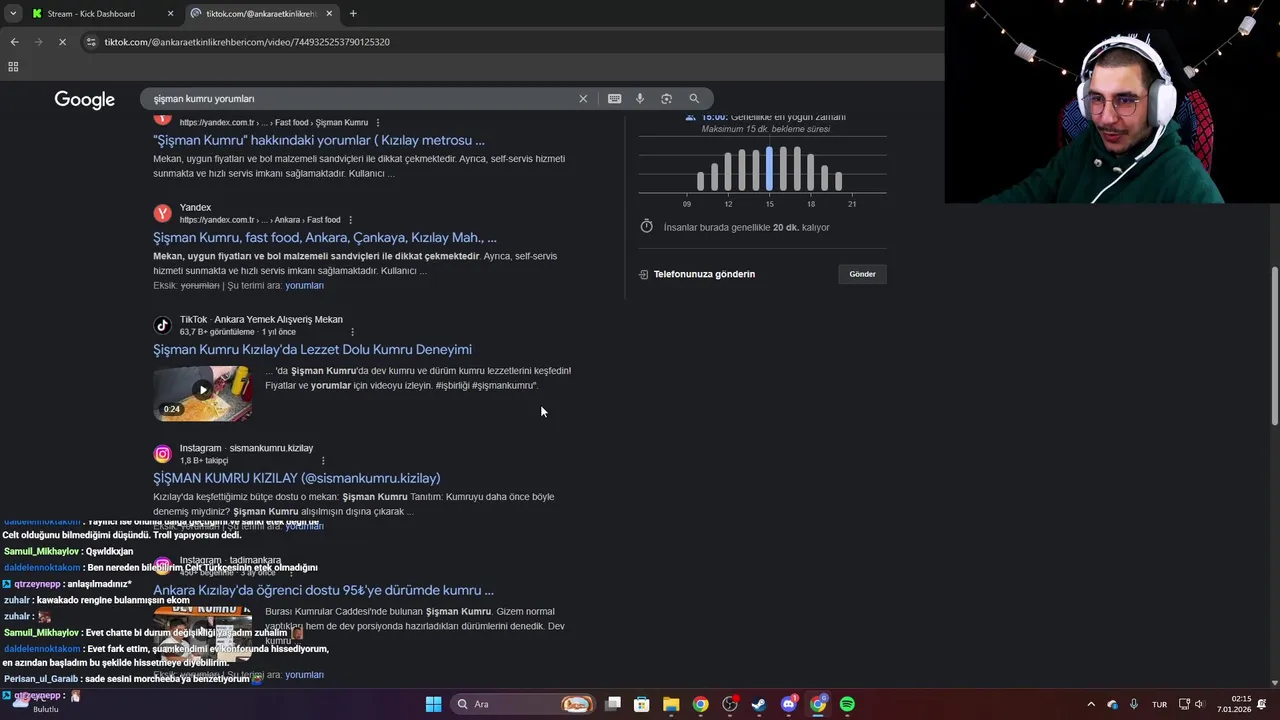Open the on-screen keyboard input tool
1280x720 pixels.
614,99
